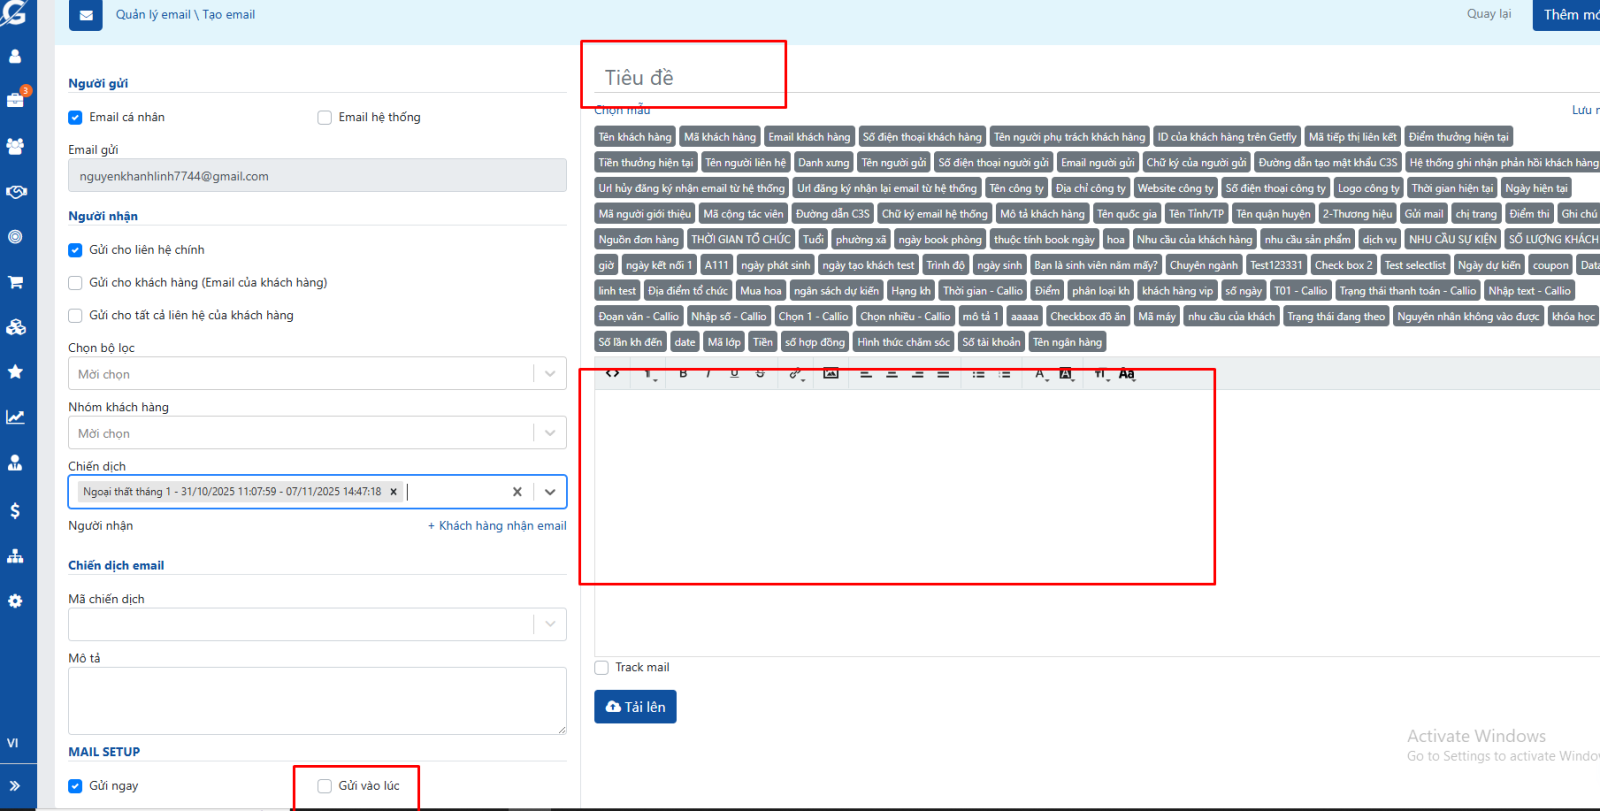Image resolution: width=1600 pixels, height=811 pixels.
Task: Check the Gửi vào lúc option
Action: pos(325,786)
